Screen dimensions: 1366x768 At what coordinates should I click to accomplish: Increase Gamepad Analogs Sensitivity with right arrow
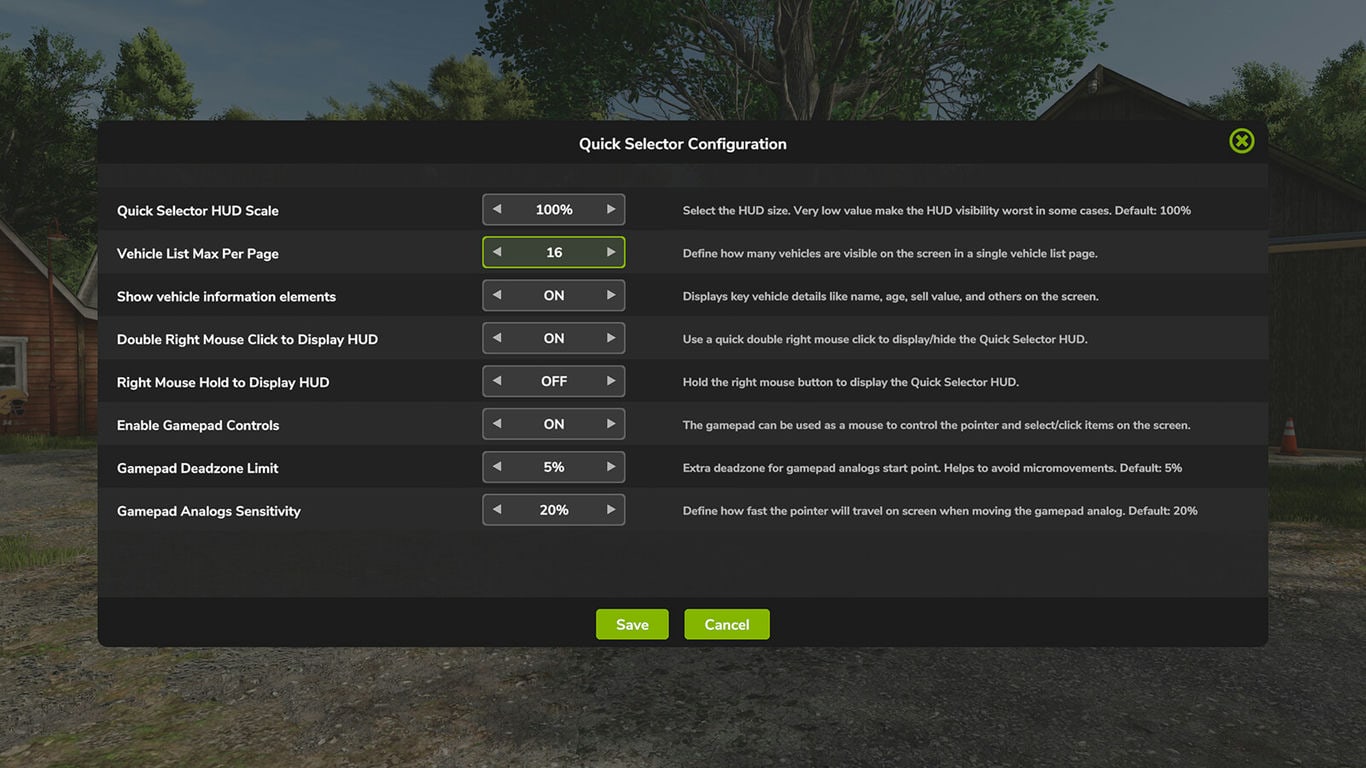(610, 510)
